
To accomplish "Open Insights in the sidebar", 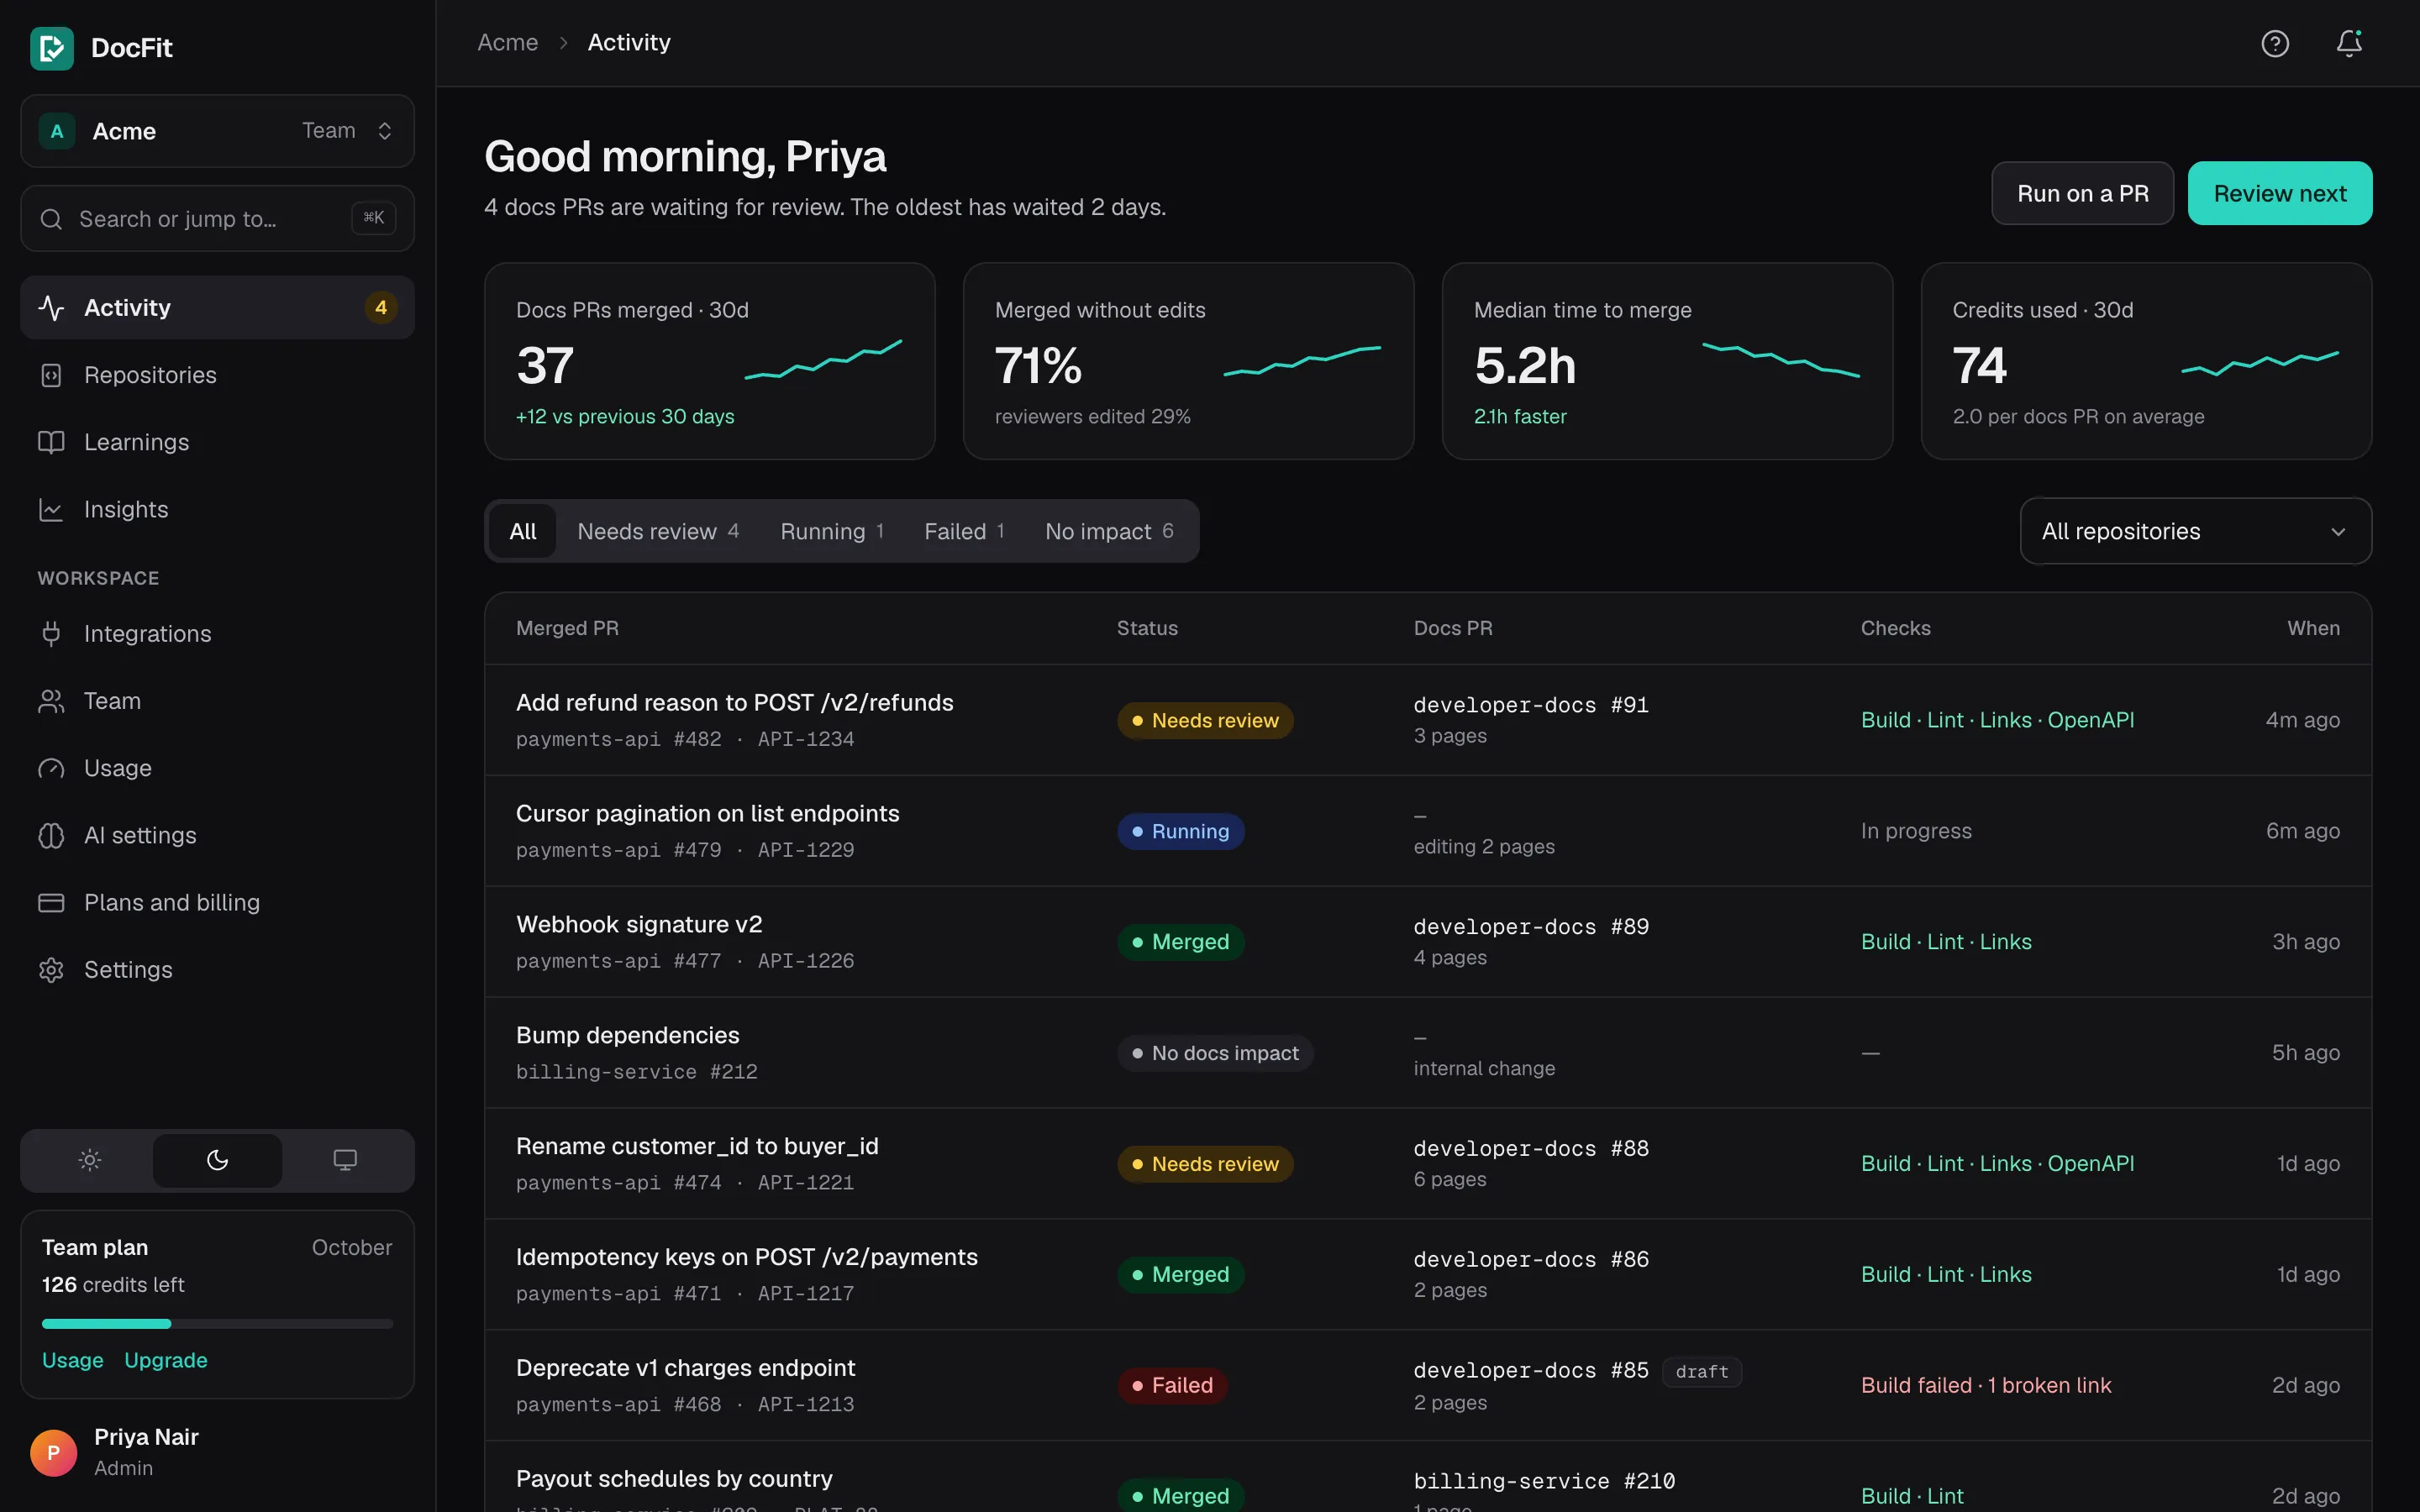I will [x=217, y=509].
